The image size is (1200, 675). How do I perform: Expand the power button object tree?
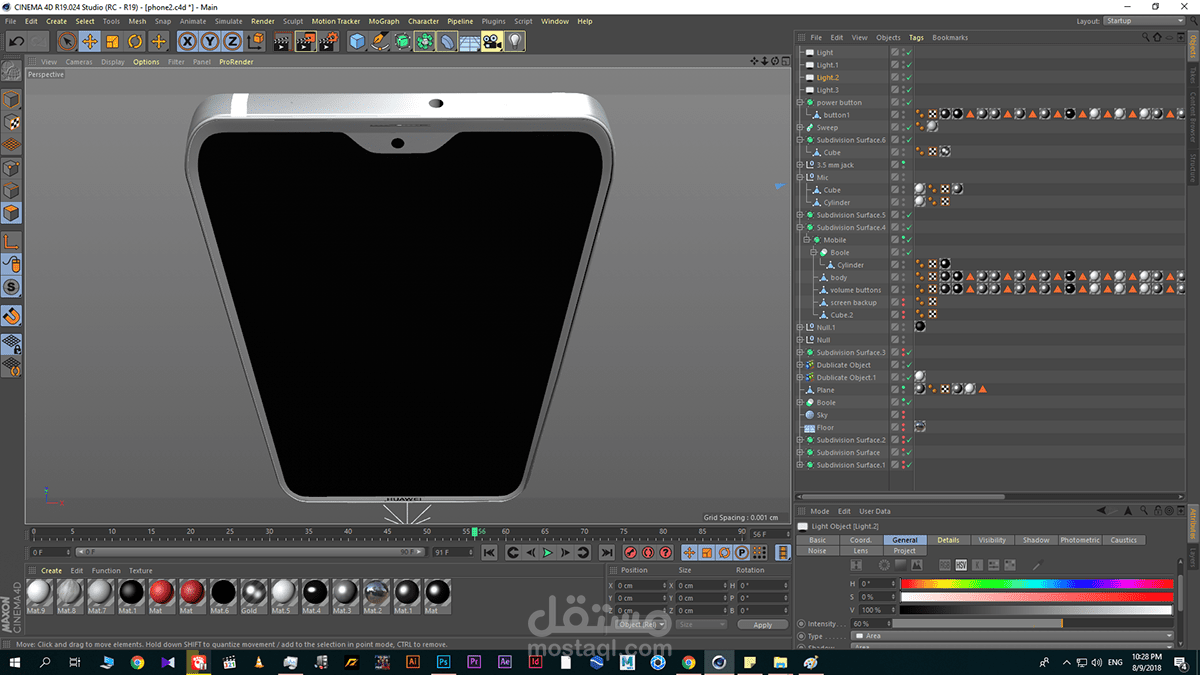coord(800,103)
